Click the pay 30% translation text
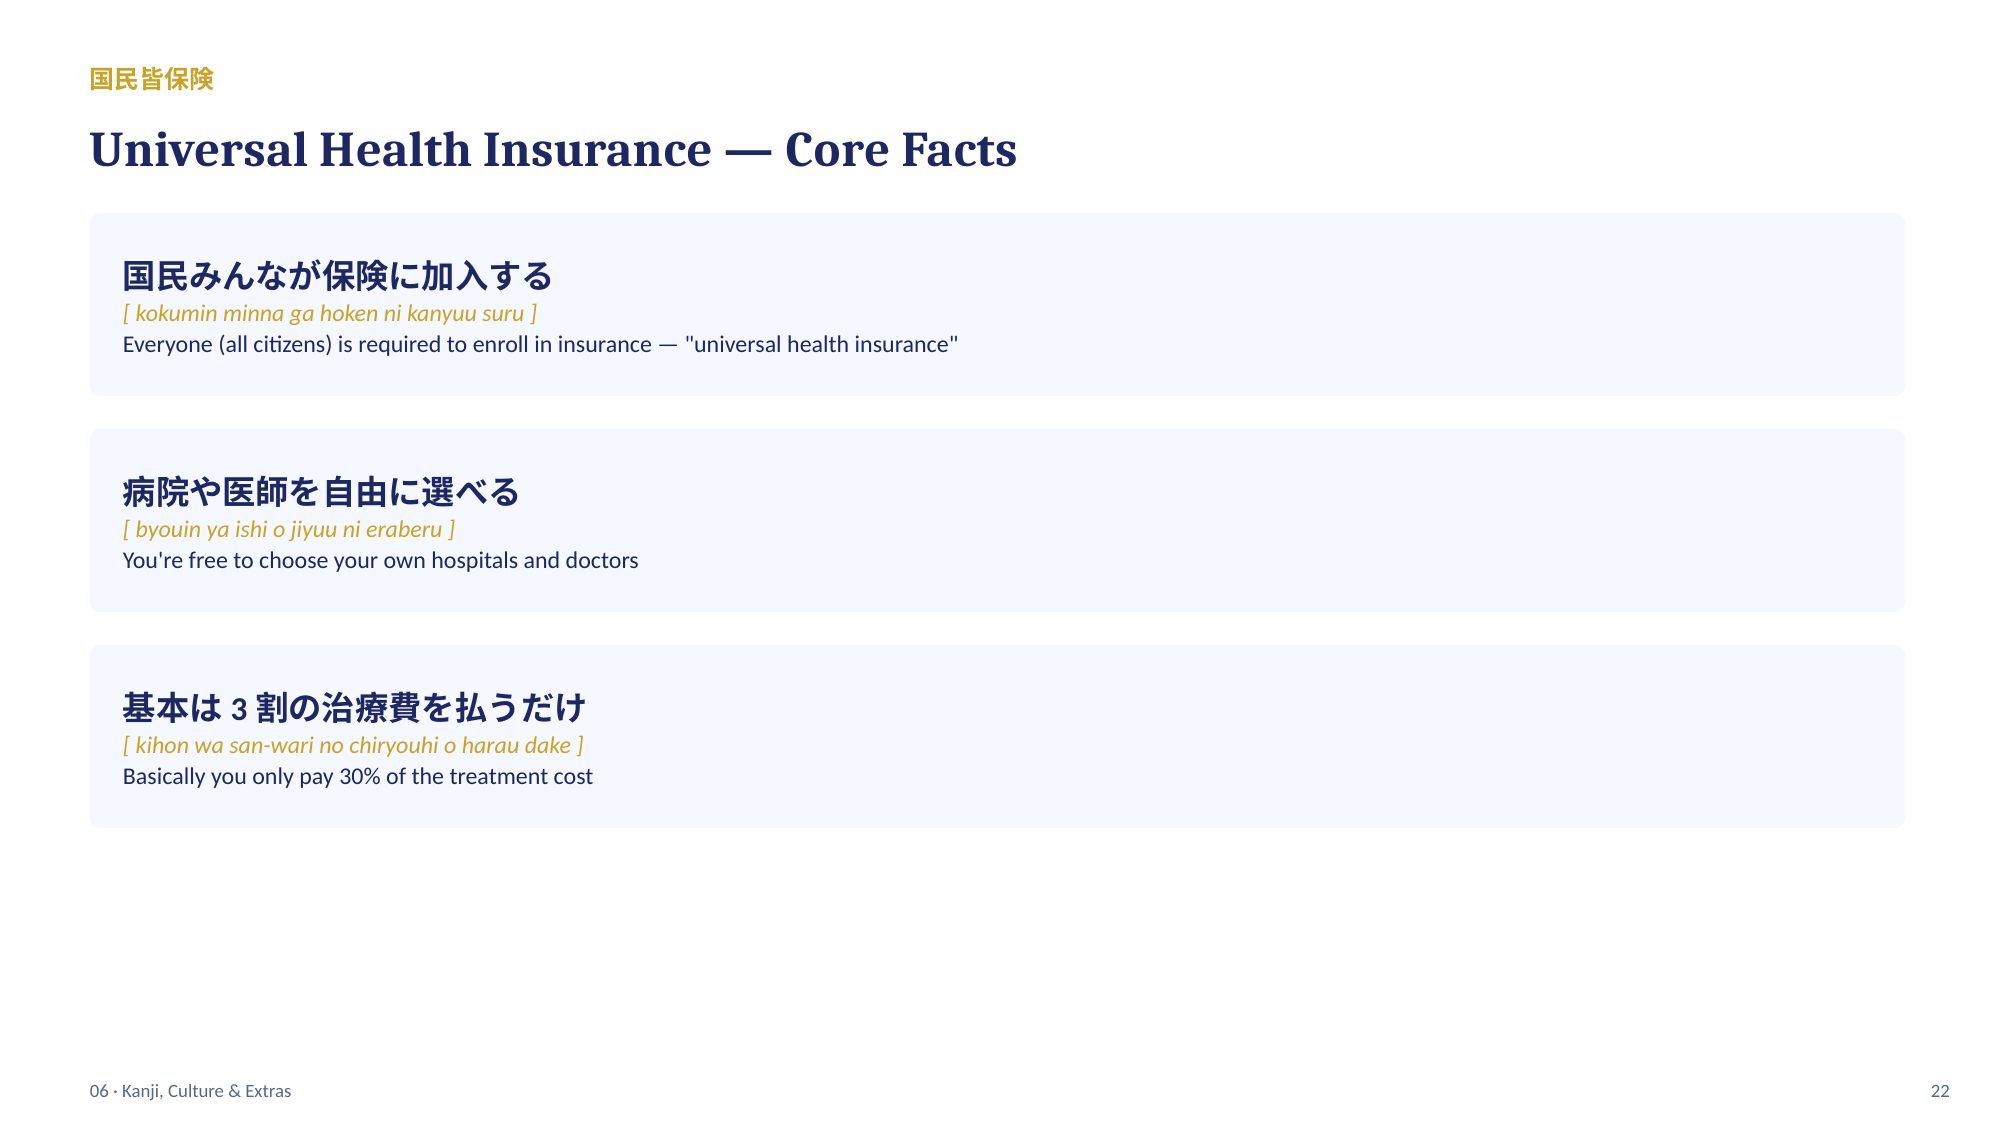1996x1125 pixels. tap(357, 776)
